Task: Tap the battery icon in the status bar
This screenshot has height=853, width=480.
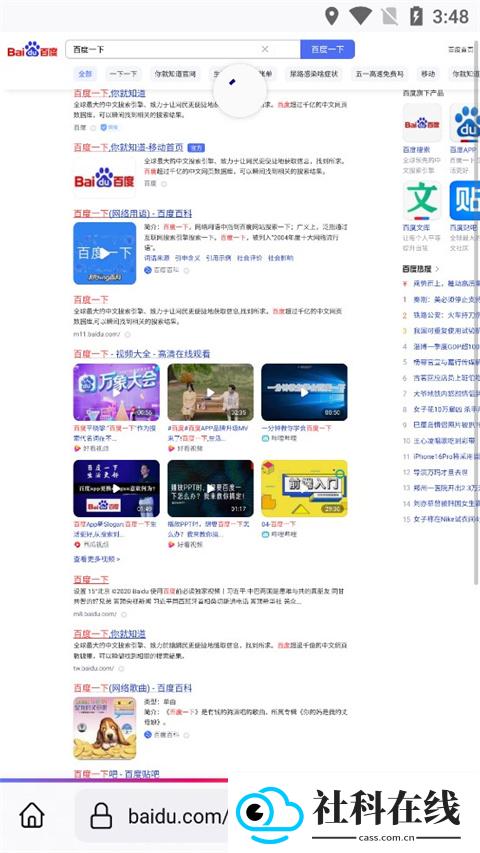Action: pos(416,16)
